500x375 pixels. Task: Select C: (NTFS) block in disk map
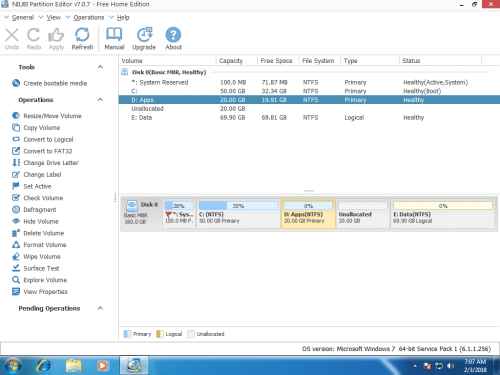tap(238, 214)
